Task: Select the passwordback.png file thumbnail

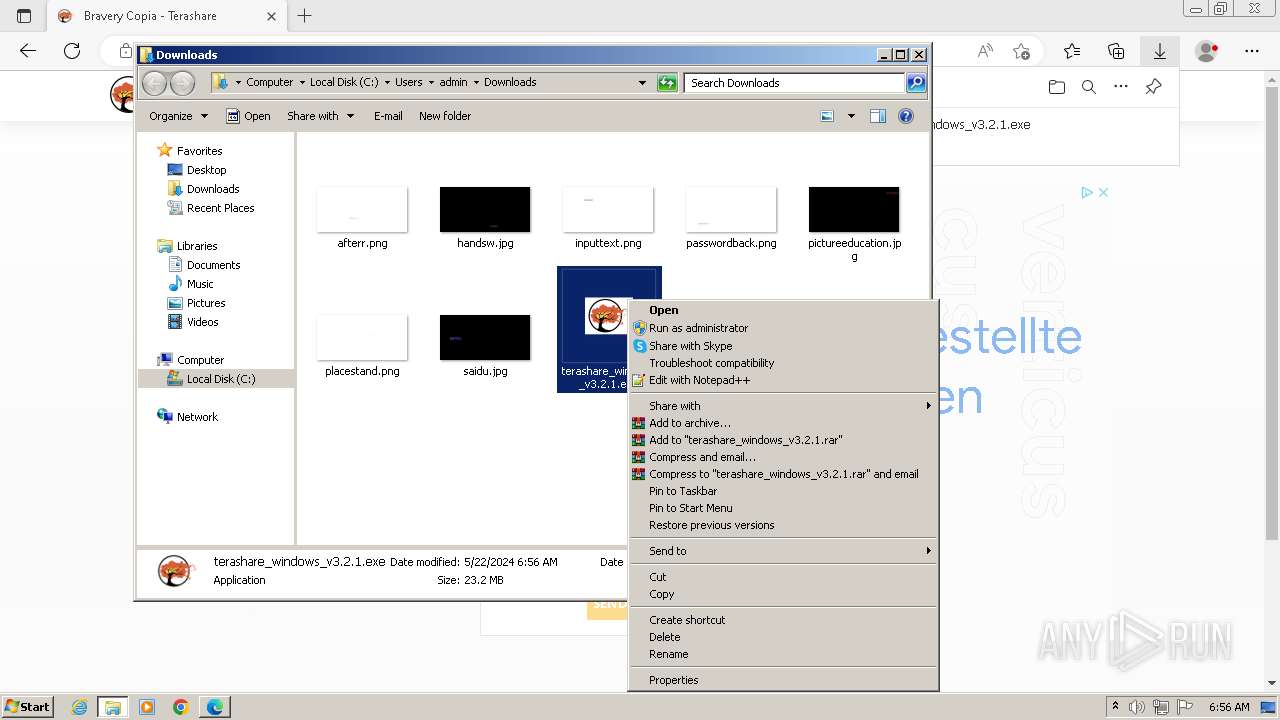Action: [731, 210]
